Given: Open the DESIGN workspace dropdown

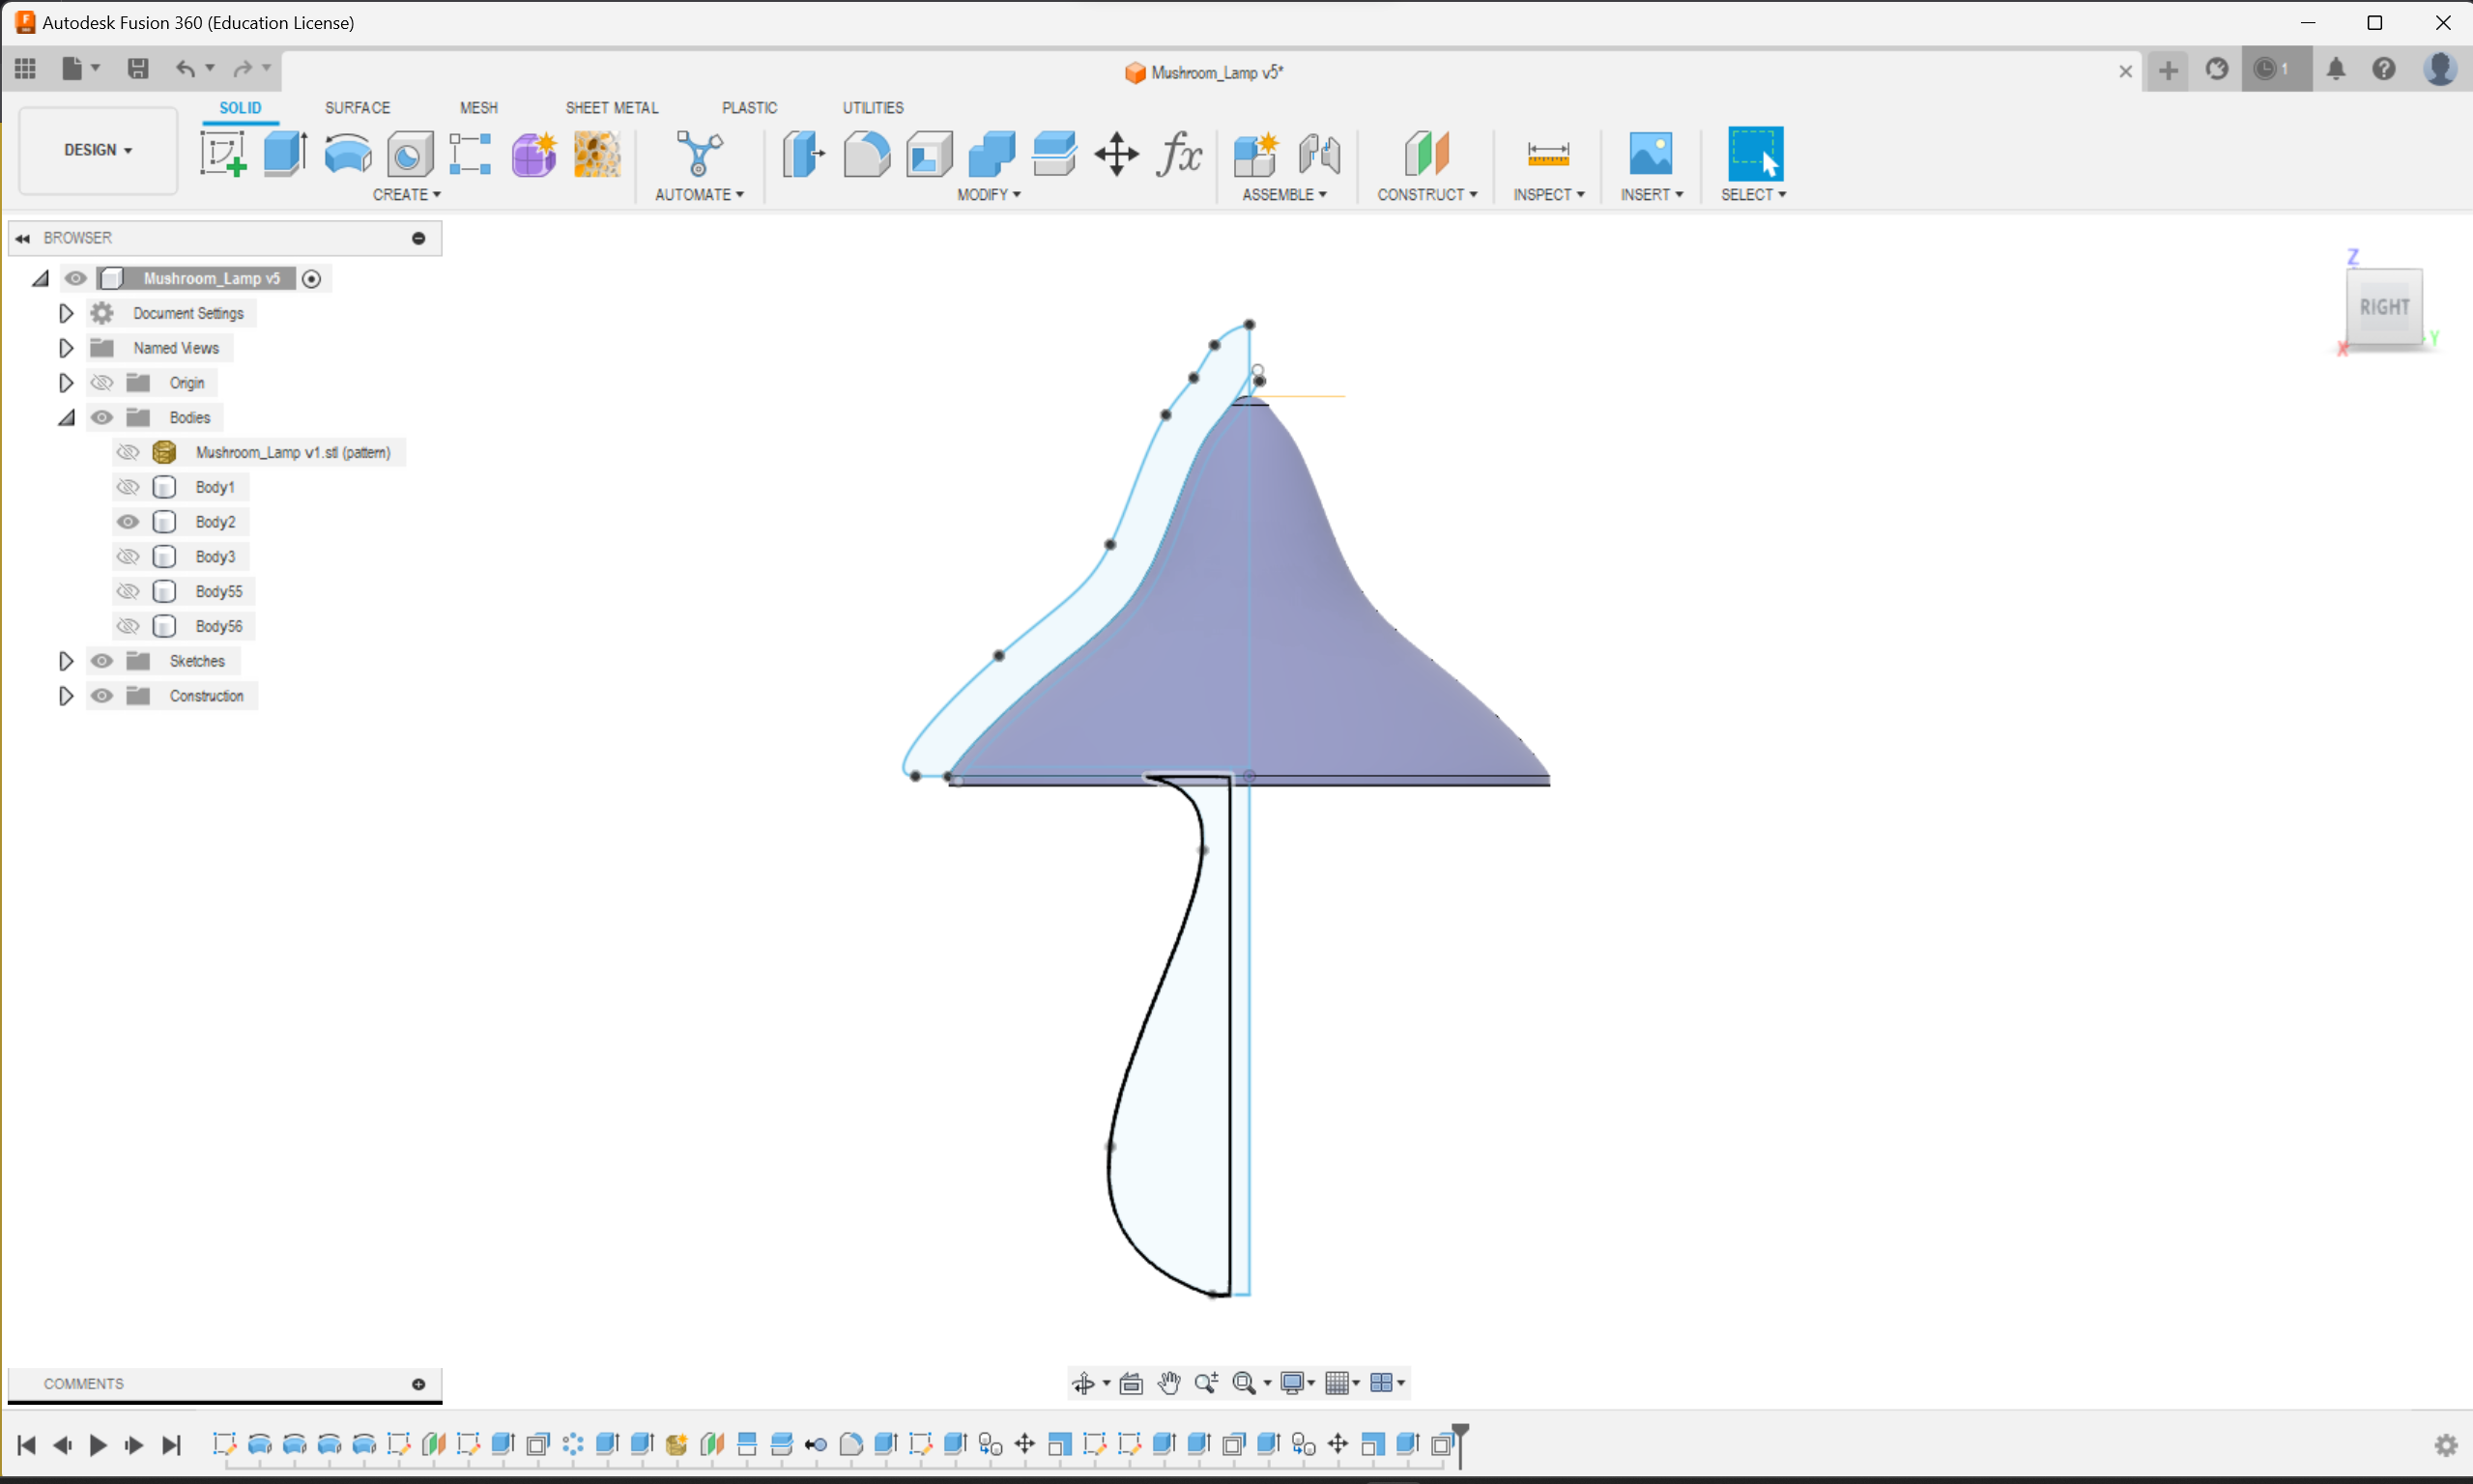Looking at the screenshot, I should 98,150.
